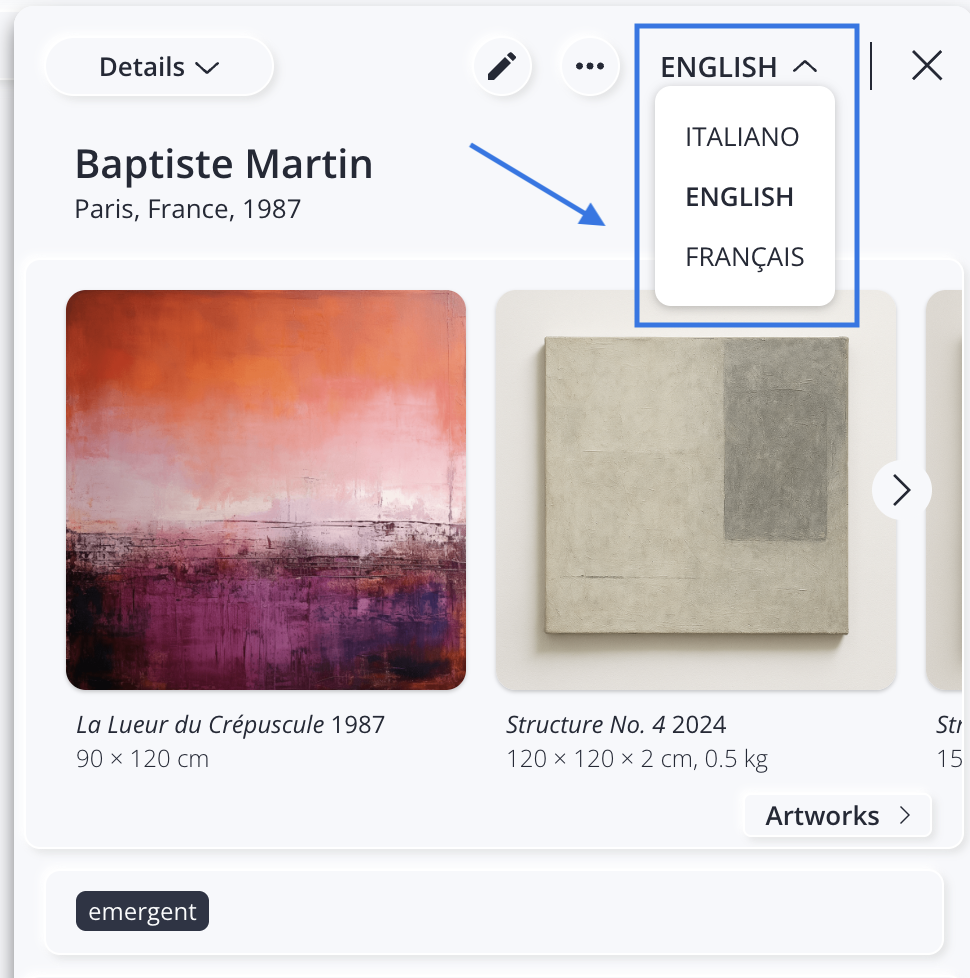Show next artworks with carousel arrow
This screenshot has width=970, height=978.
[901, 490]
